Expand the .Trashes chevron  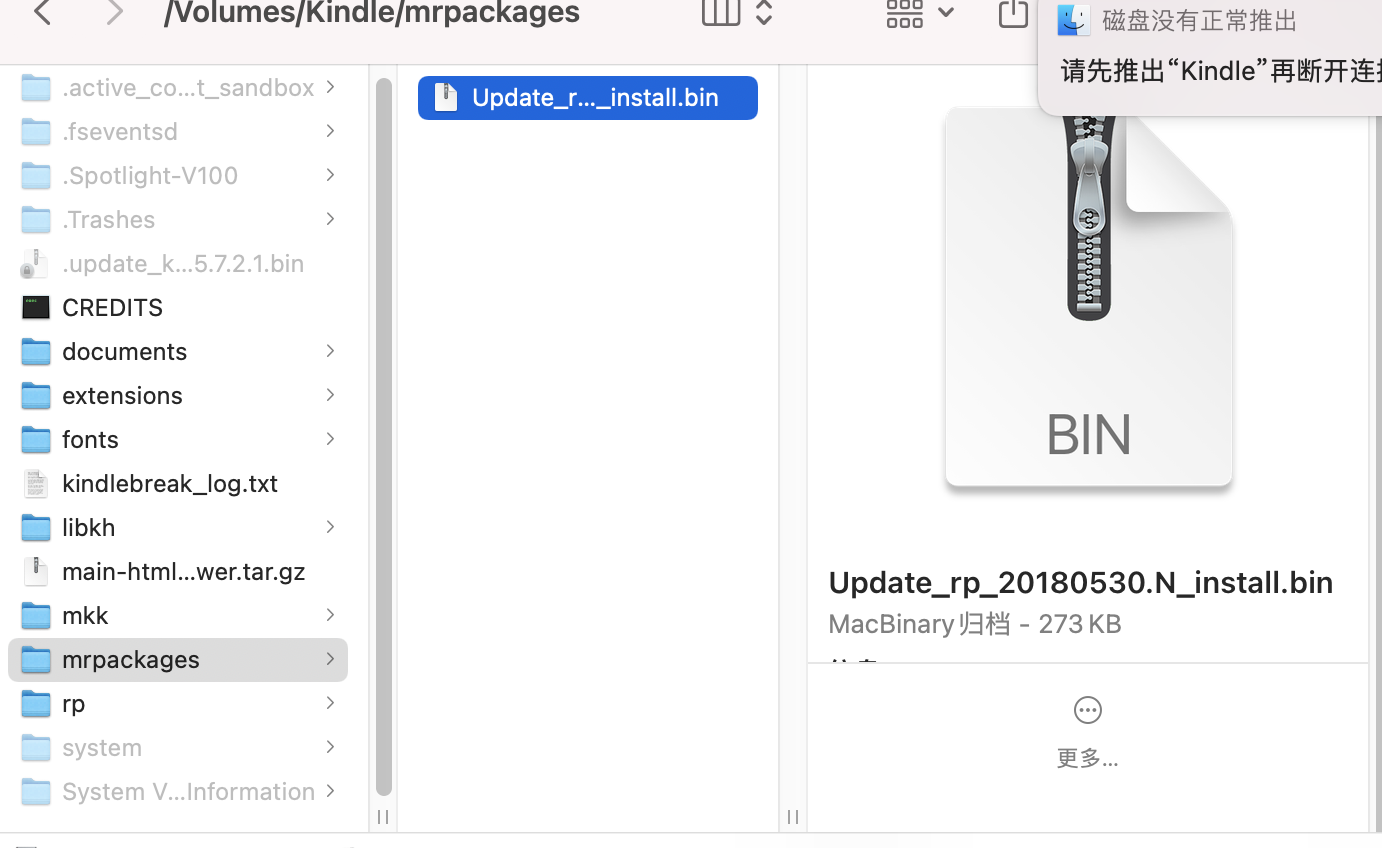330,219
